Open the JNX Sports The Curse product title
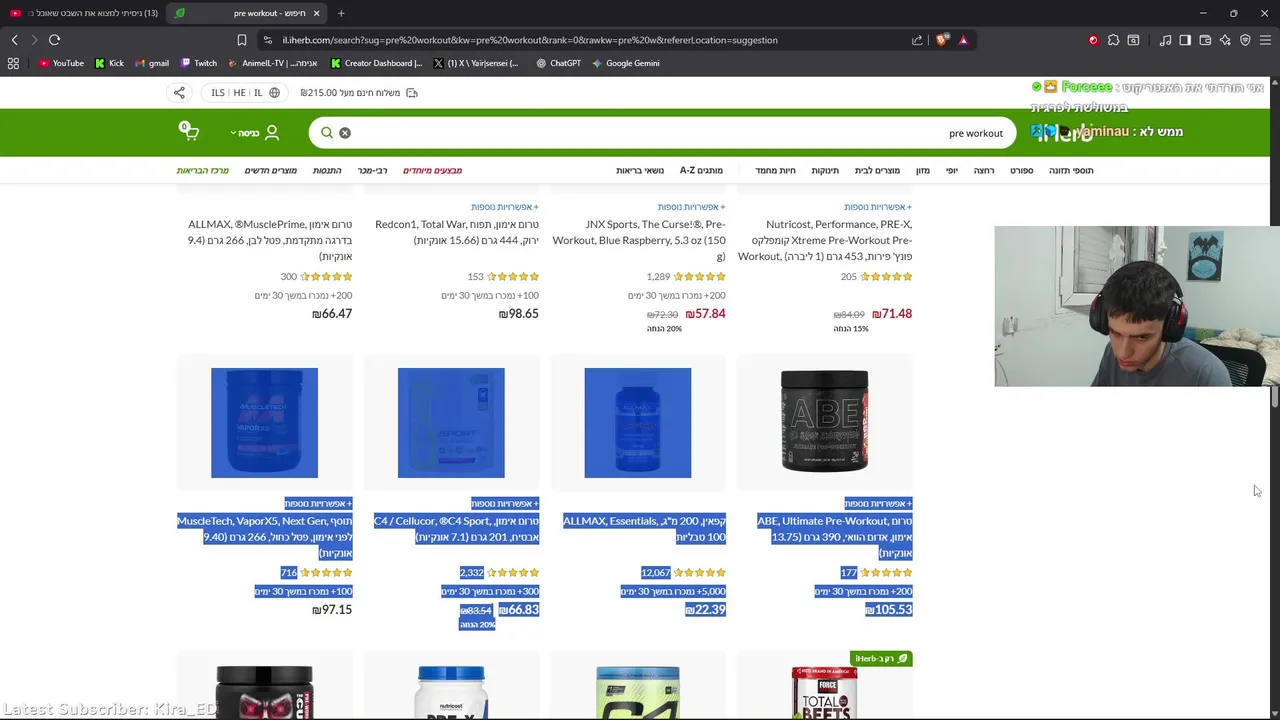Screen dimensions: 1280x720 click(x=639, y=240)
